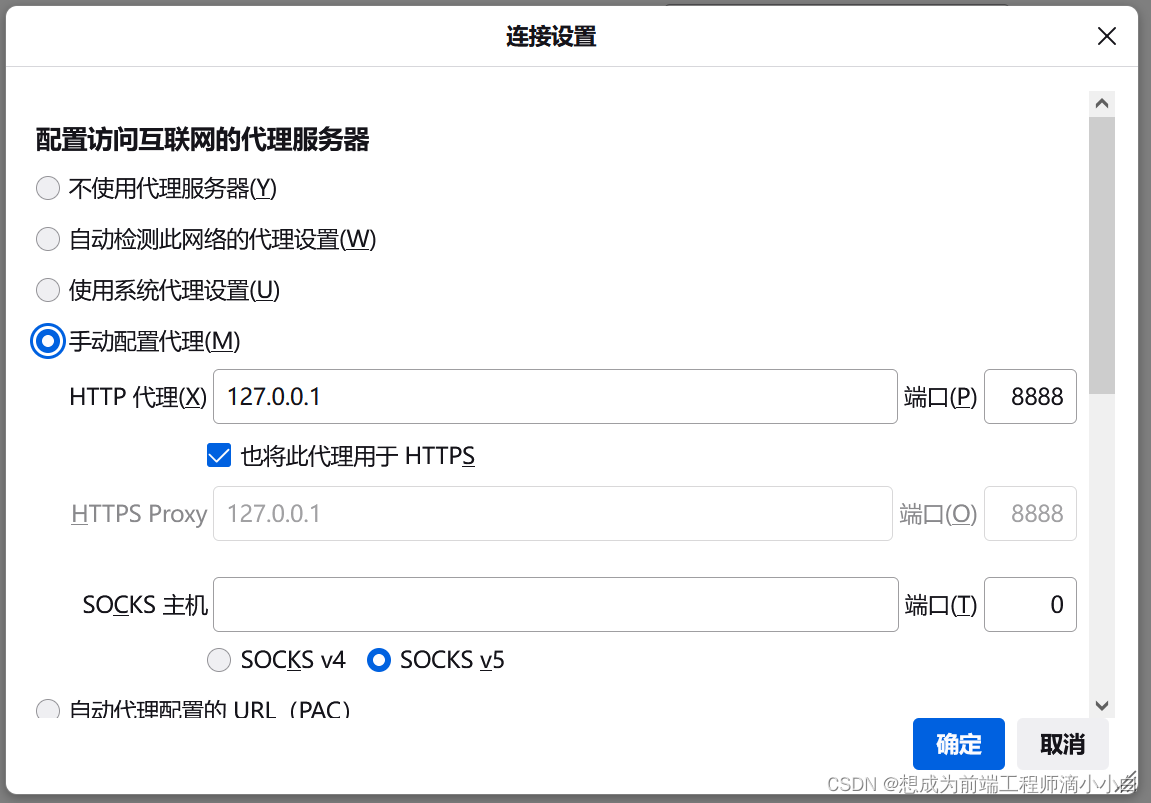The width and height of the screenshot is (1151, 803).
Task: Click the scrollbar down arrow
Action: tap(1102, 705)
